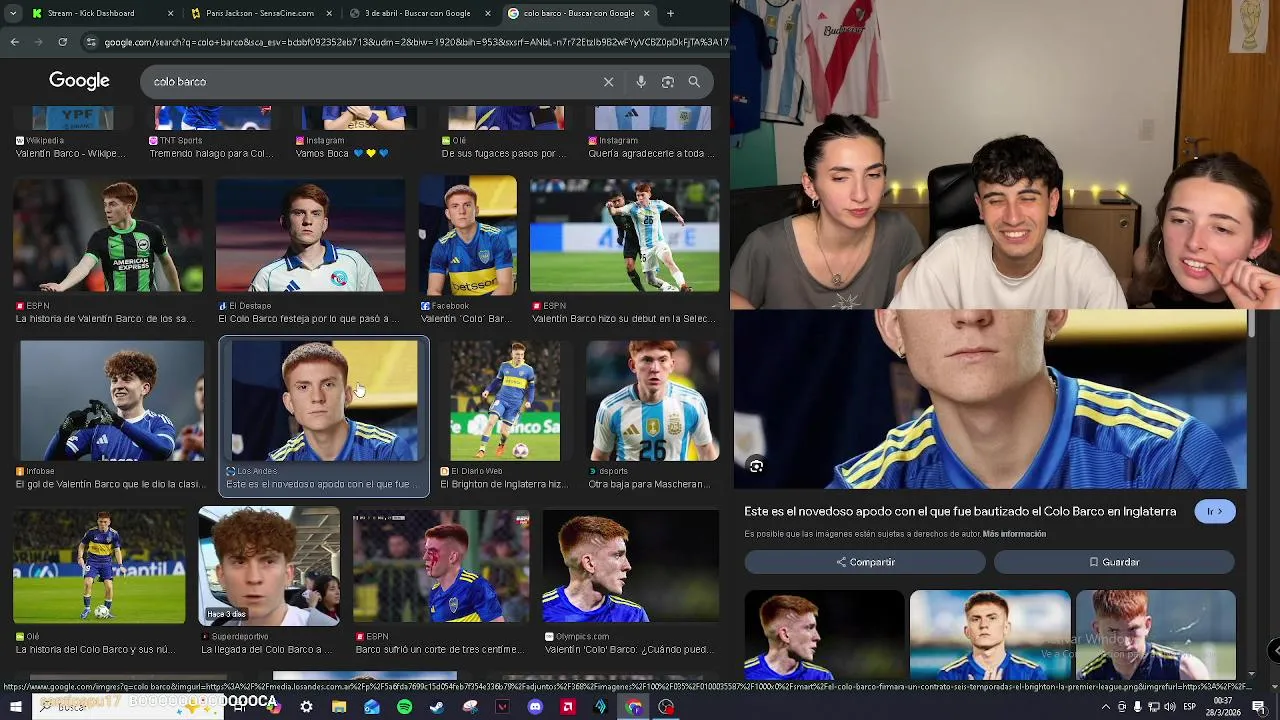The image size is (1280, 720).
Task: Switch to Chrome in the taskbar
Action: pos(634,707)
